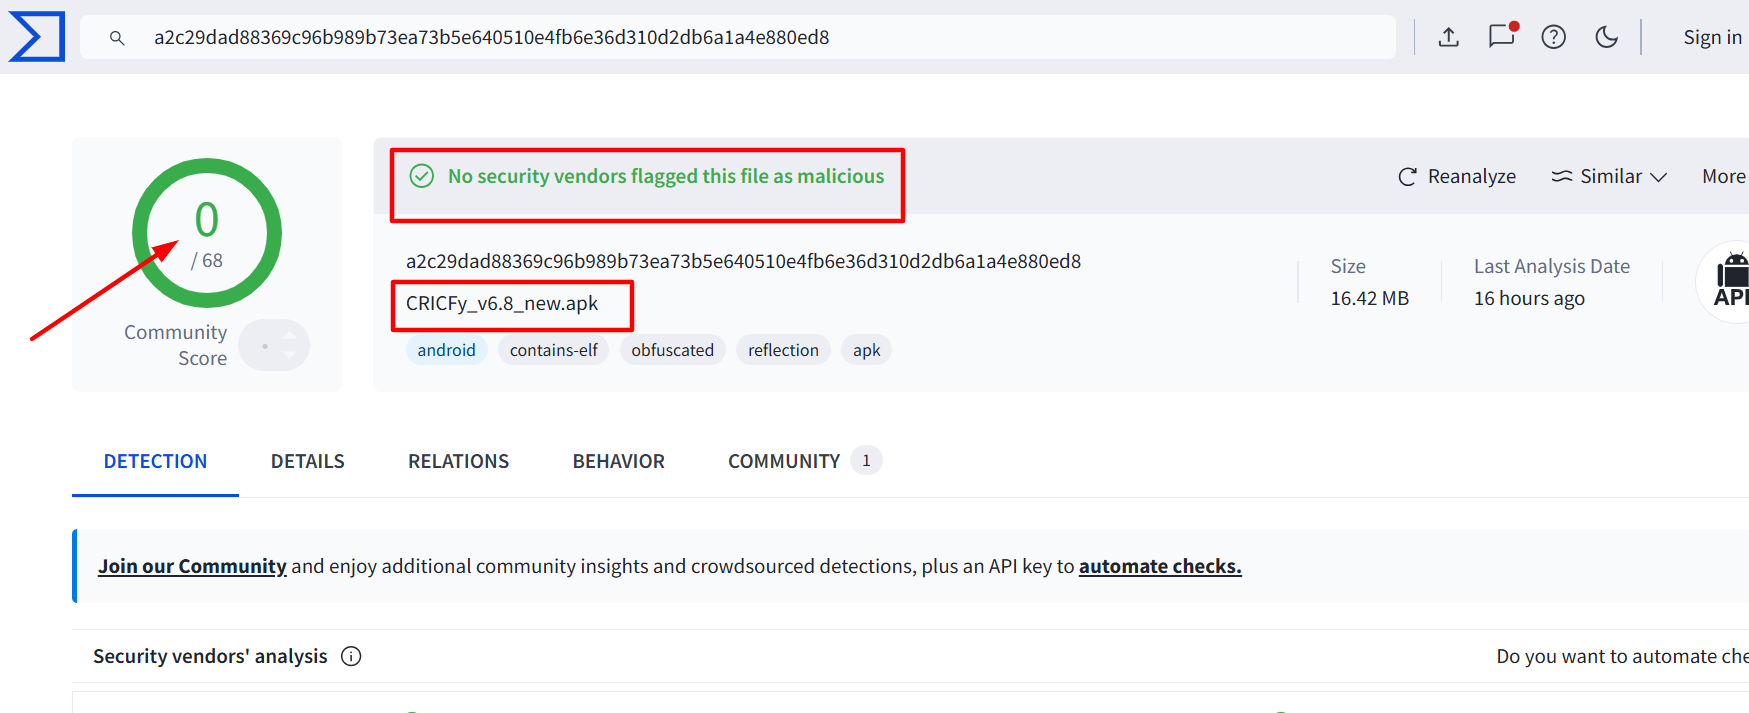Open the notifications chat icon
This screenshot has width=1749, height=713.
coord(1502,36)
